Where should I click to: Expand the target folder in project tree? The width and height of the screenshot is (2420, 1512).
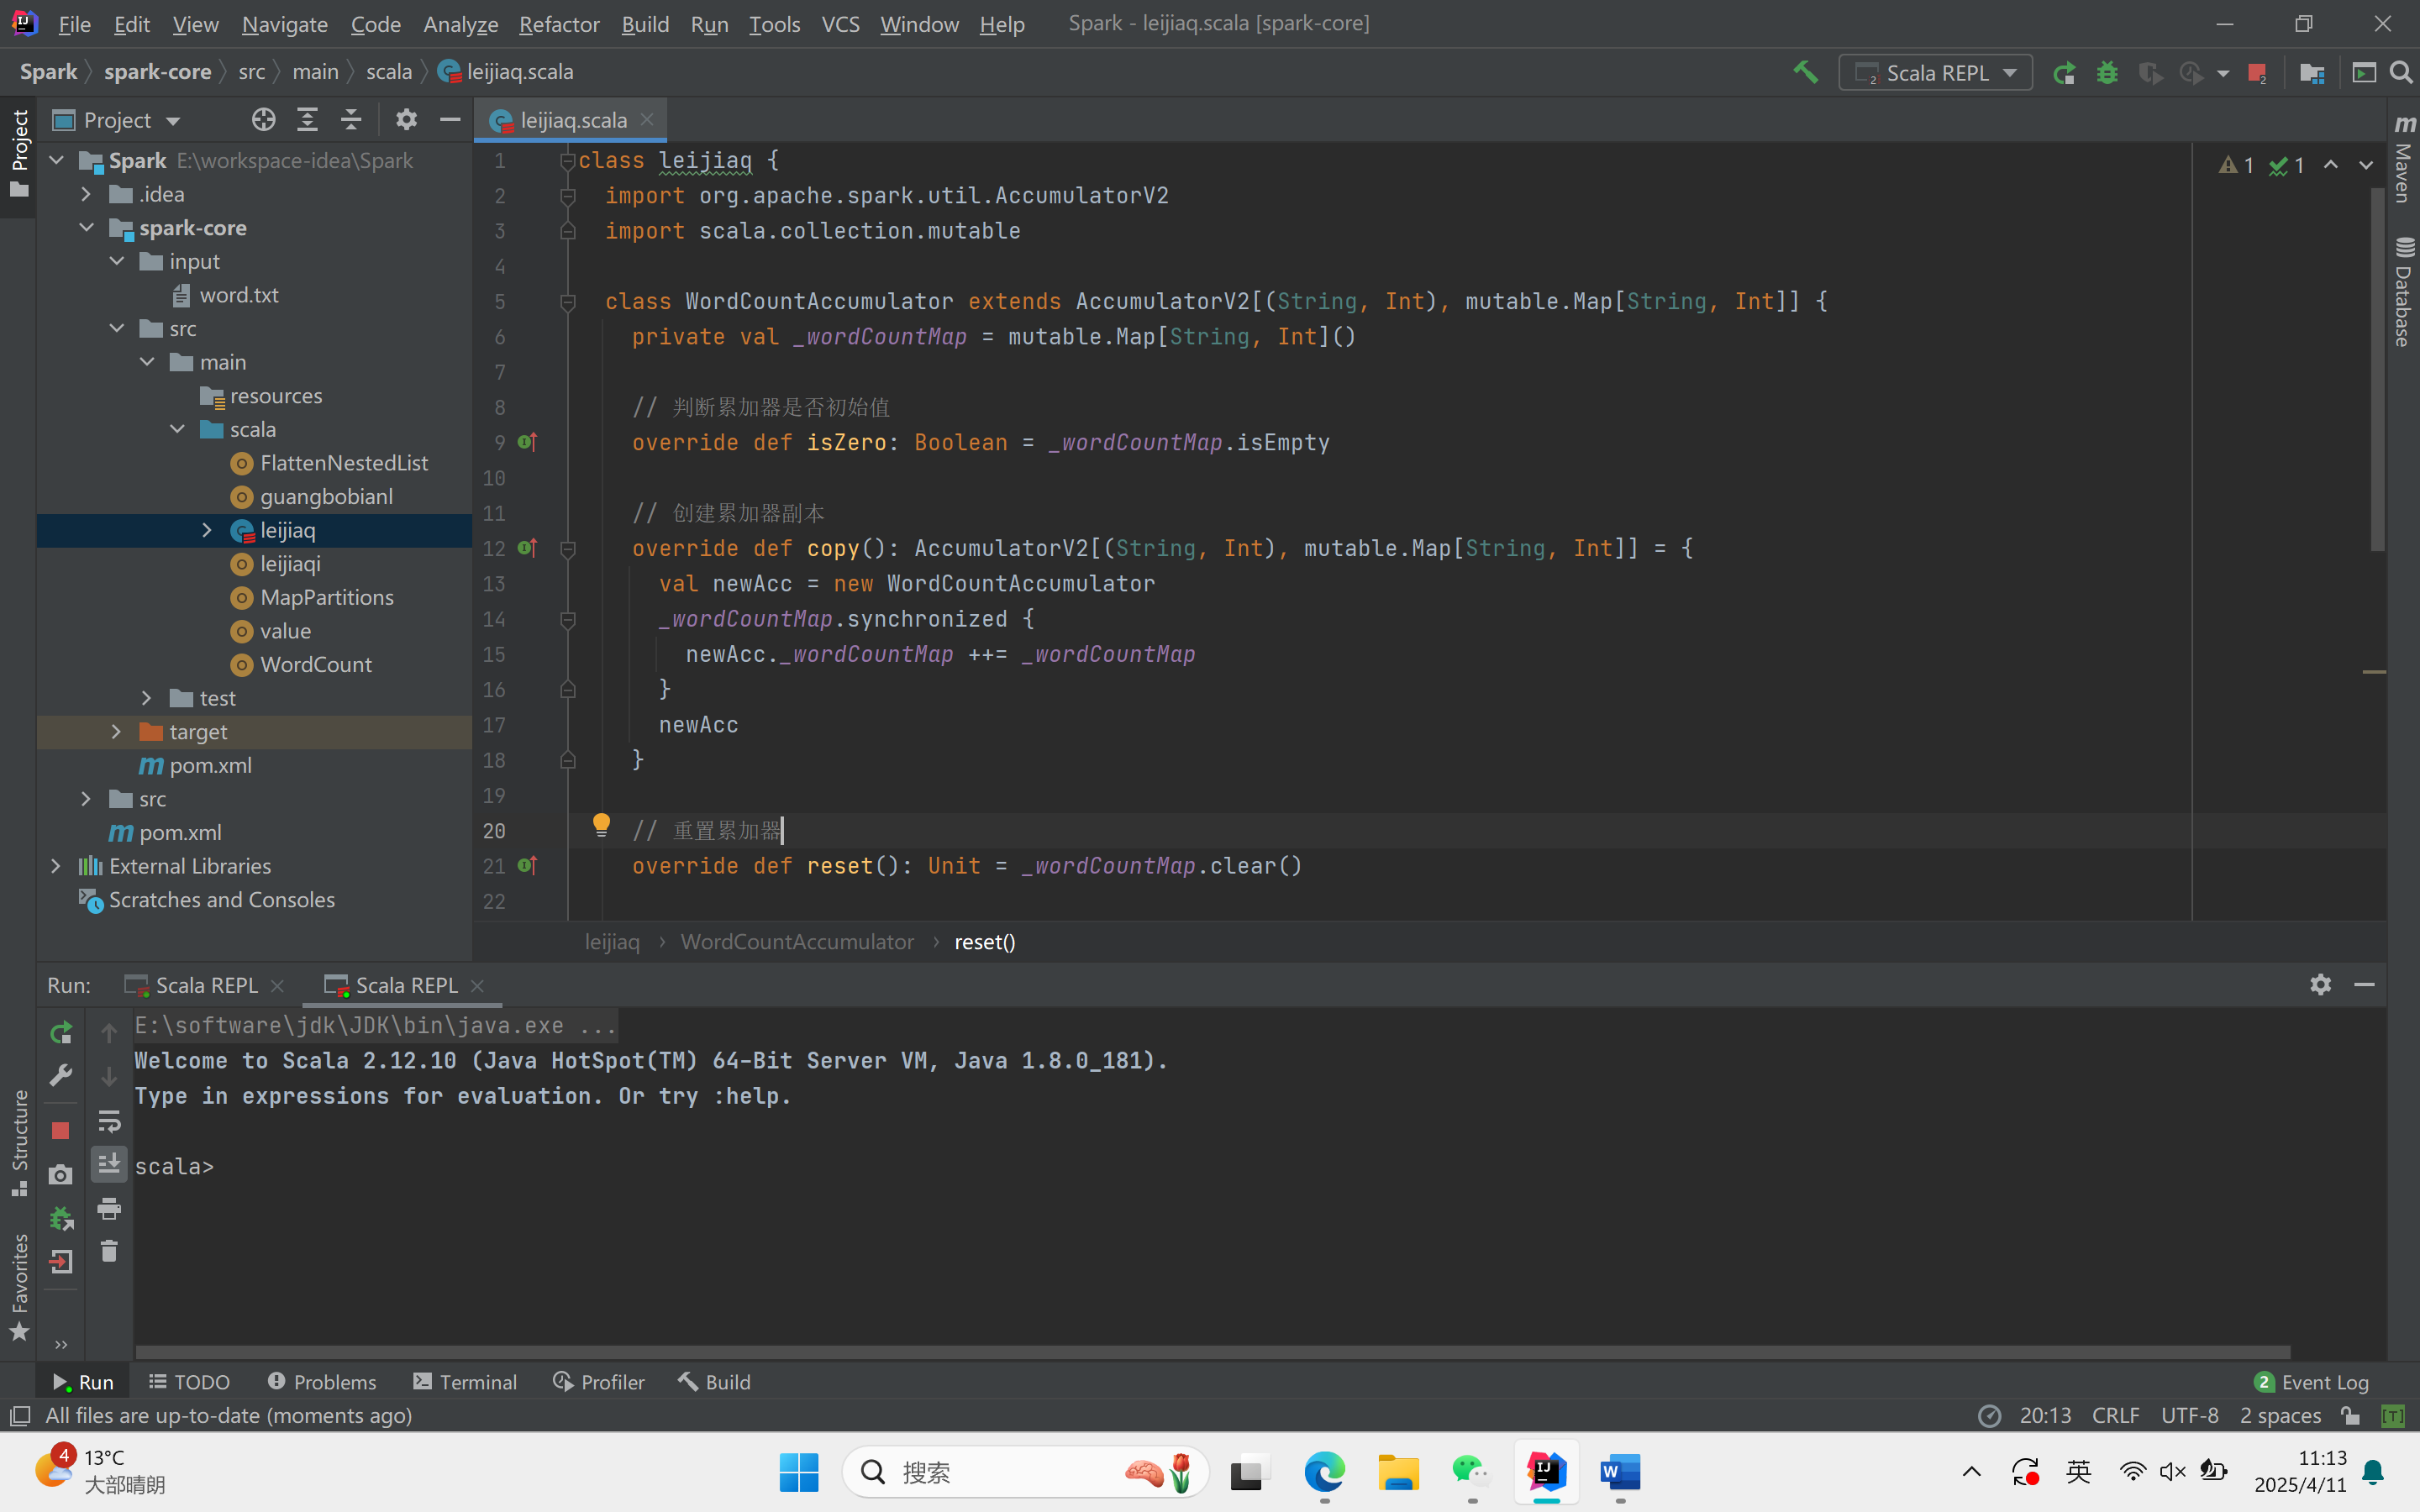116,732
